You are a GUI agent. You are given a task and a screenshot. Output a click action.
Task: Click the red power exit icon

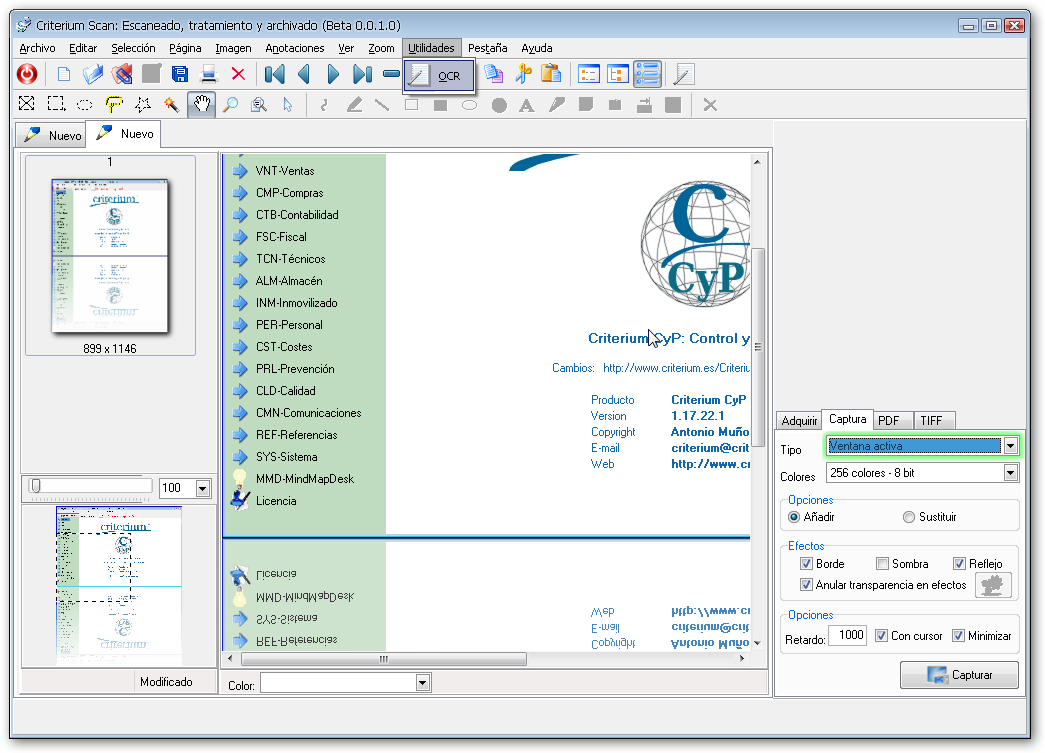(x=27, y=74)
